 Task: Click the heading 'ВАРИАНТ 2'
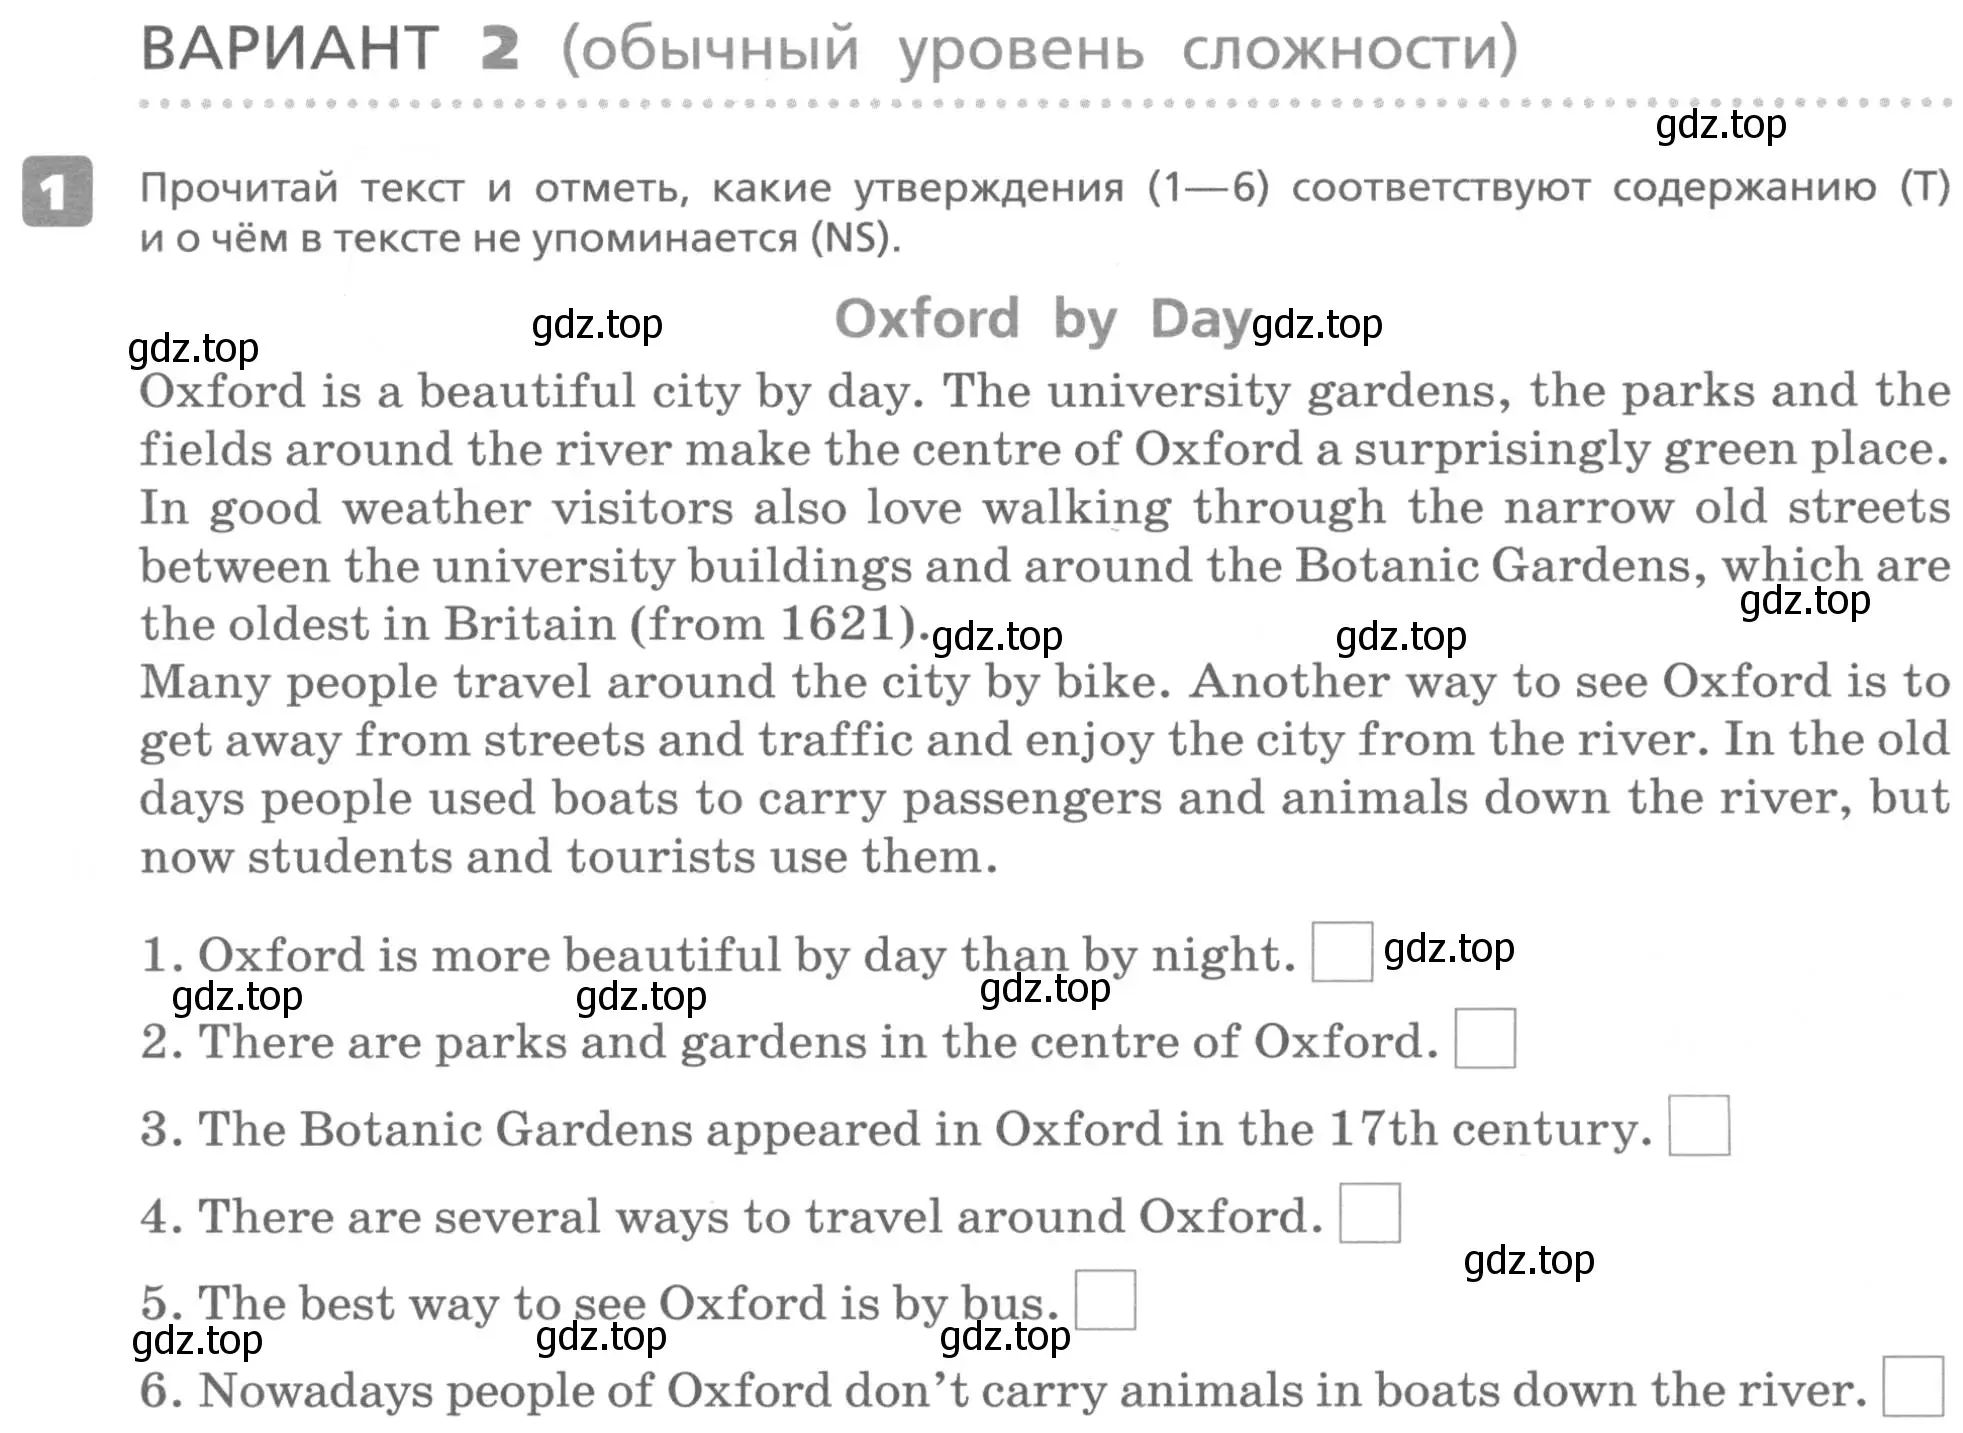point(330,47)
